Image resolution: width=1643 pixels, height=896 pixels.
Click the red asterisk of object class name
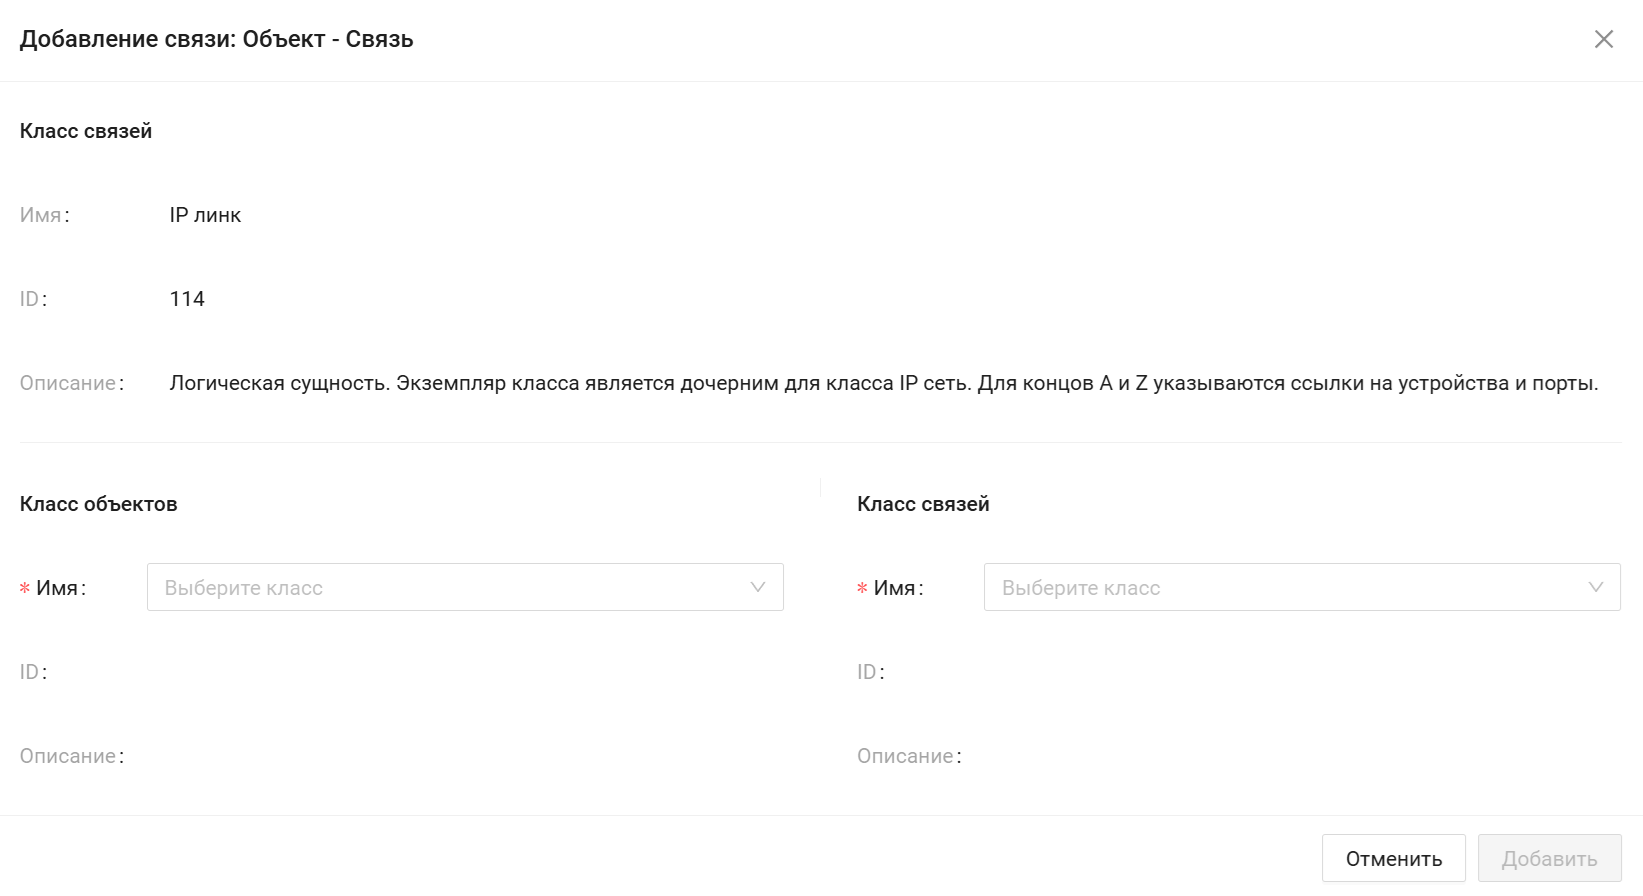[25, 589]
